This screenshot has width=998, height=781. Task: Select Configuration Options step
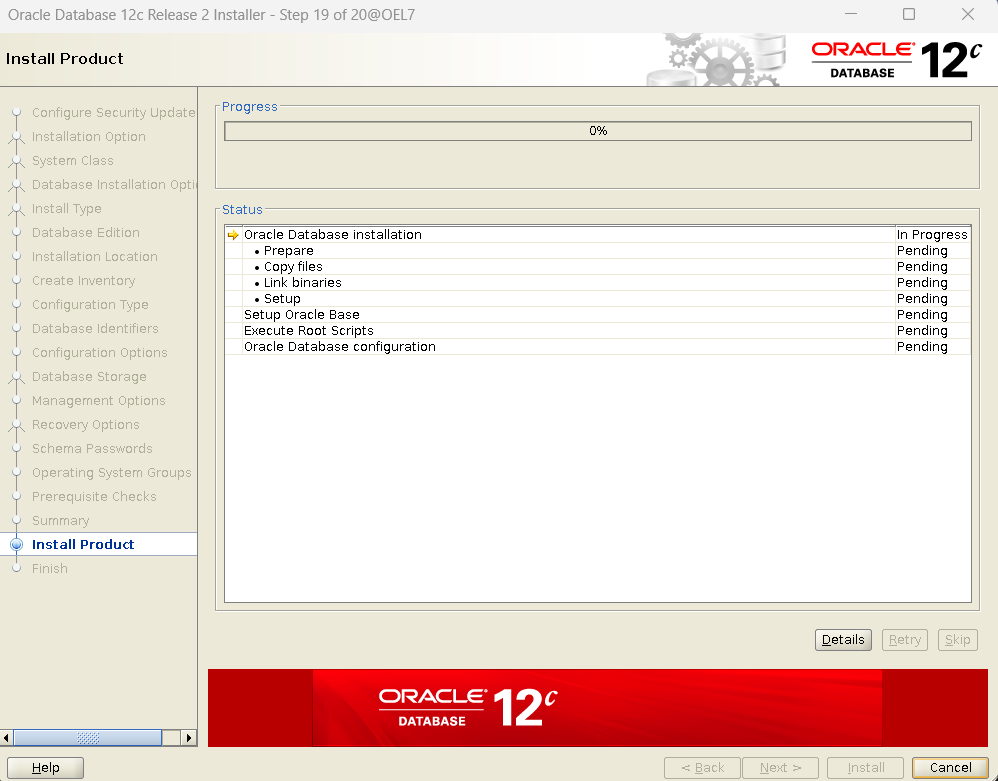99,353
